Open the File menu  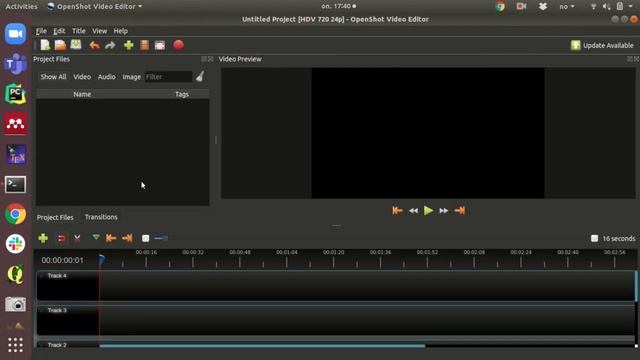41,31
